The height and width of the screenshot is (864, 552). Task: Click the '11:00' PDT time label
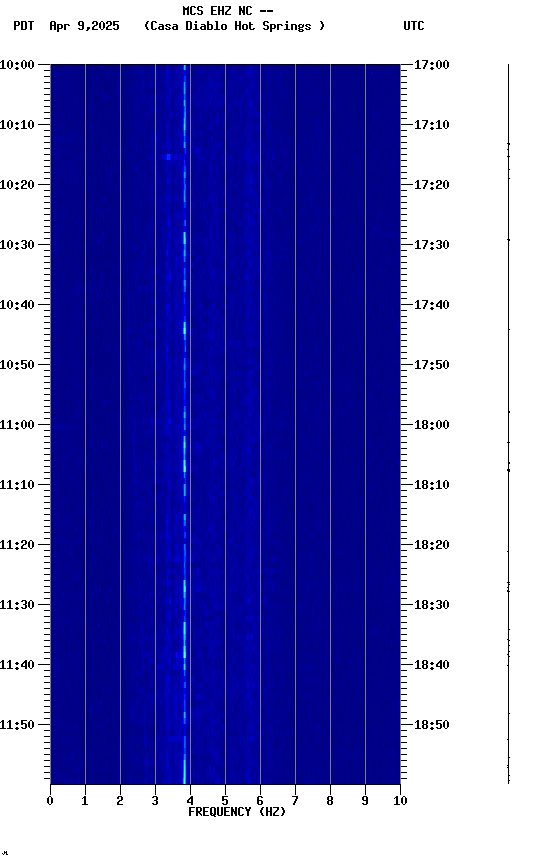[17, 425]
